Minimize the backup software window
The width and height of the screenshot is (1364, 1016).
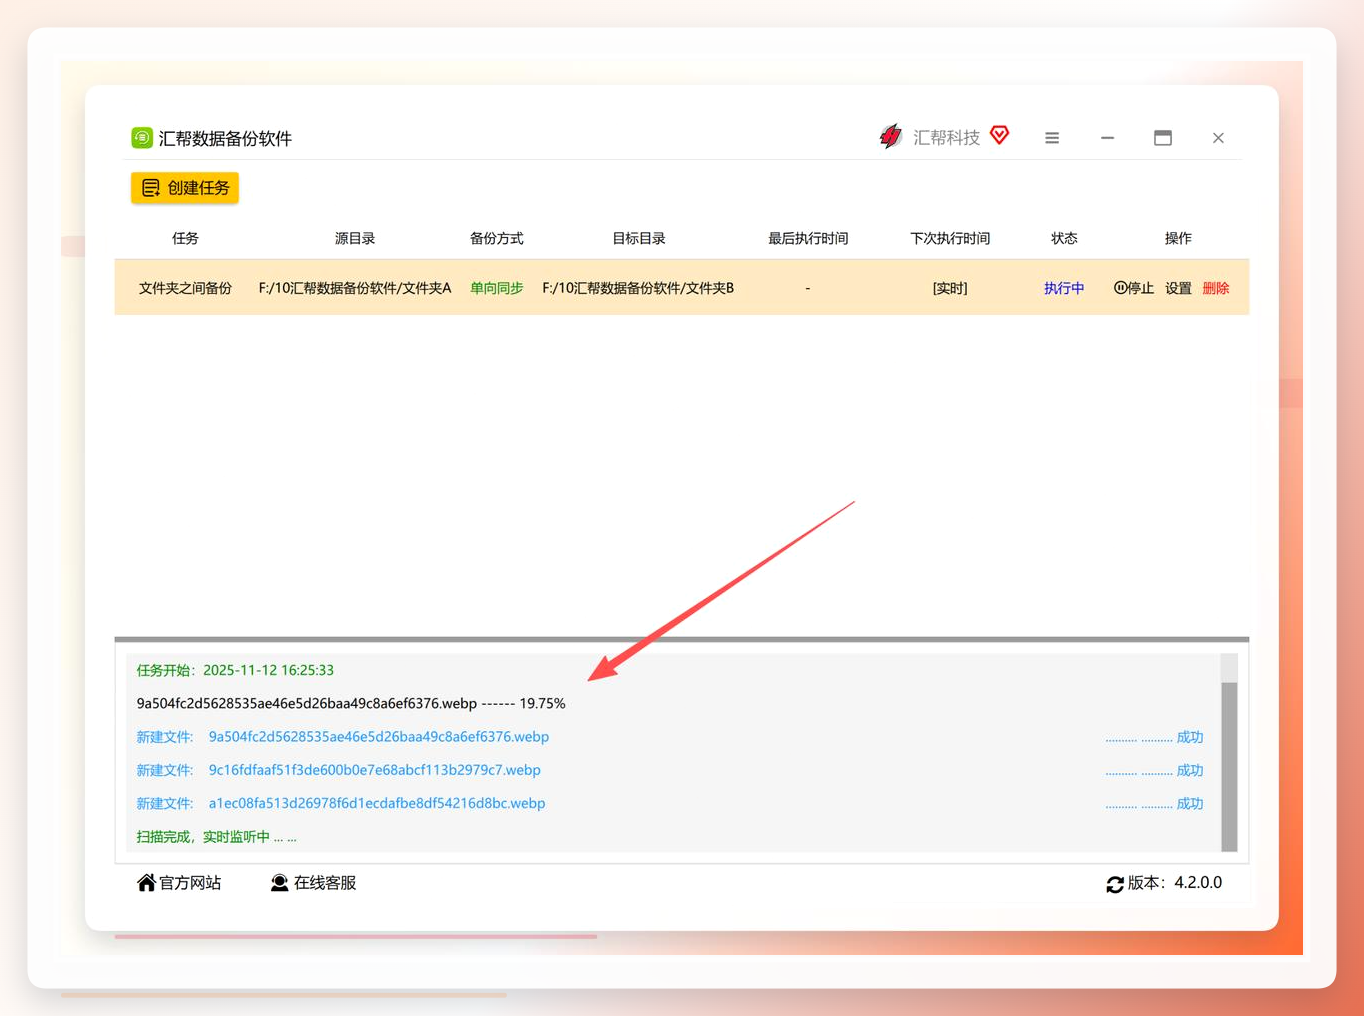coord(1107,138)
